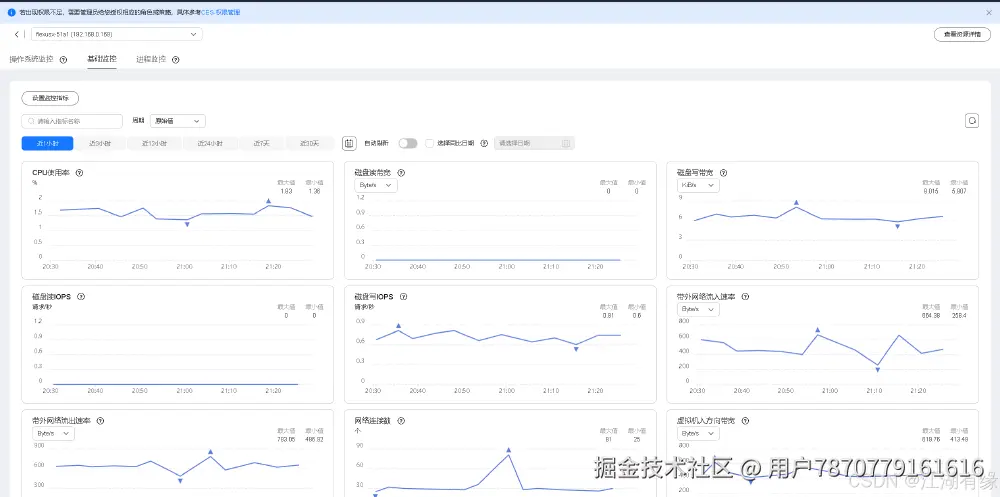The height and width of the screenshot is (497, 1000).
Task: Select the 近3小时 time range
Action: (x=100, y=144)
